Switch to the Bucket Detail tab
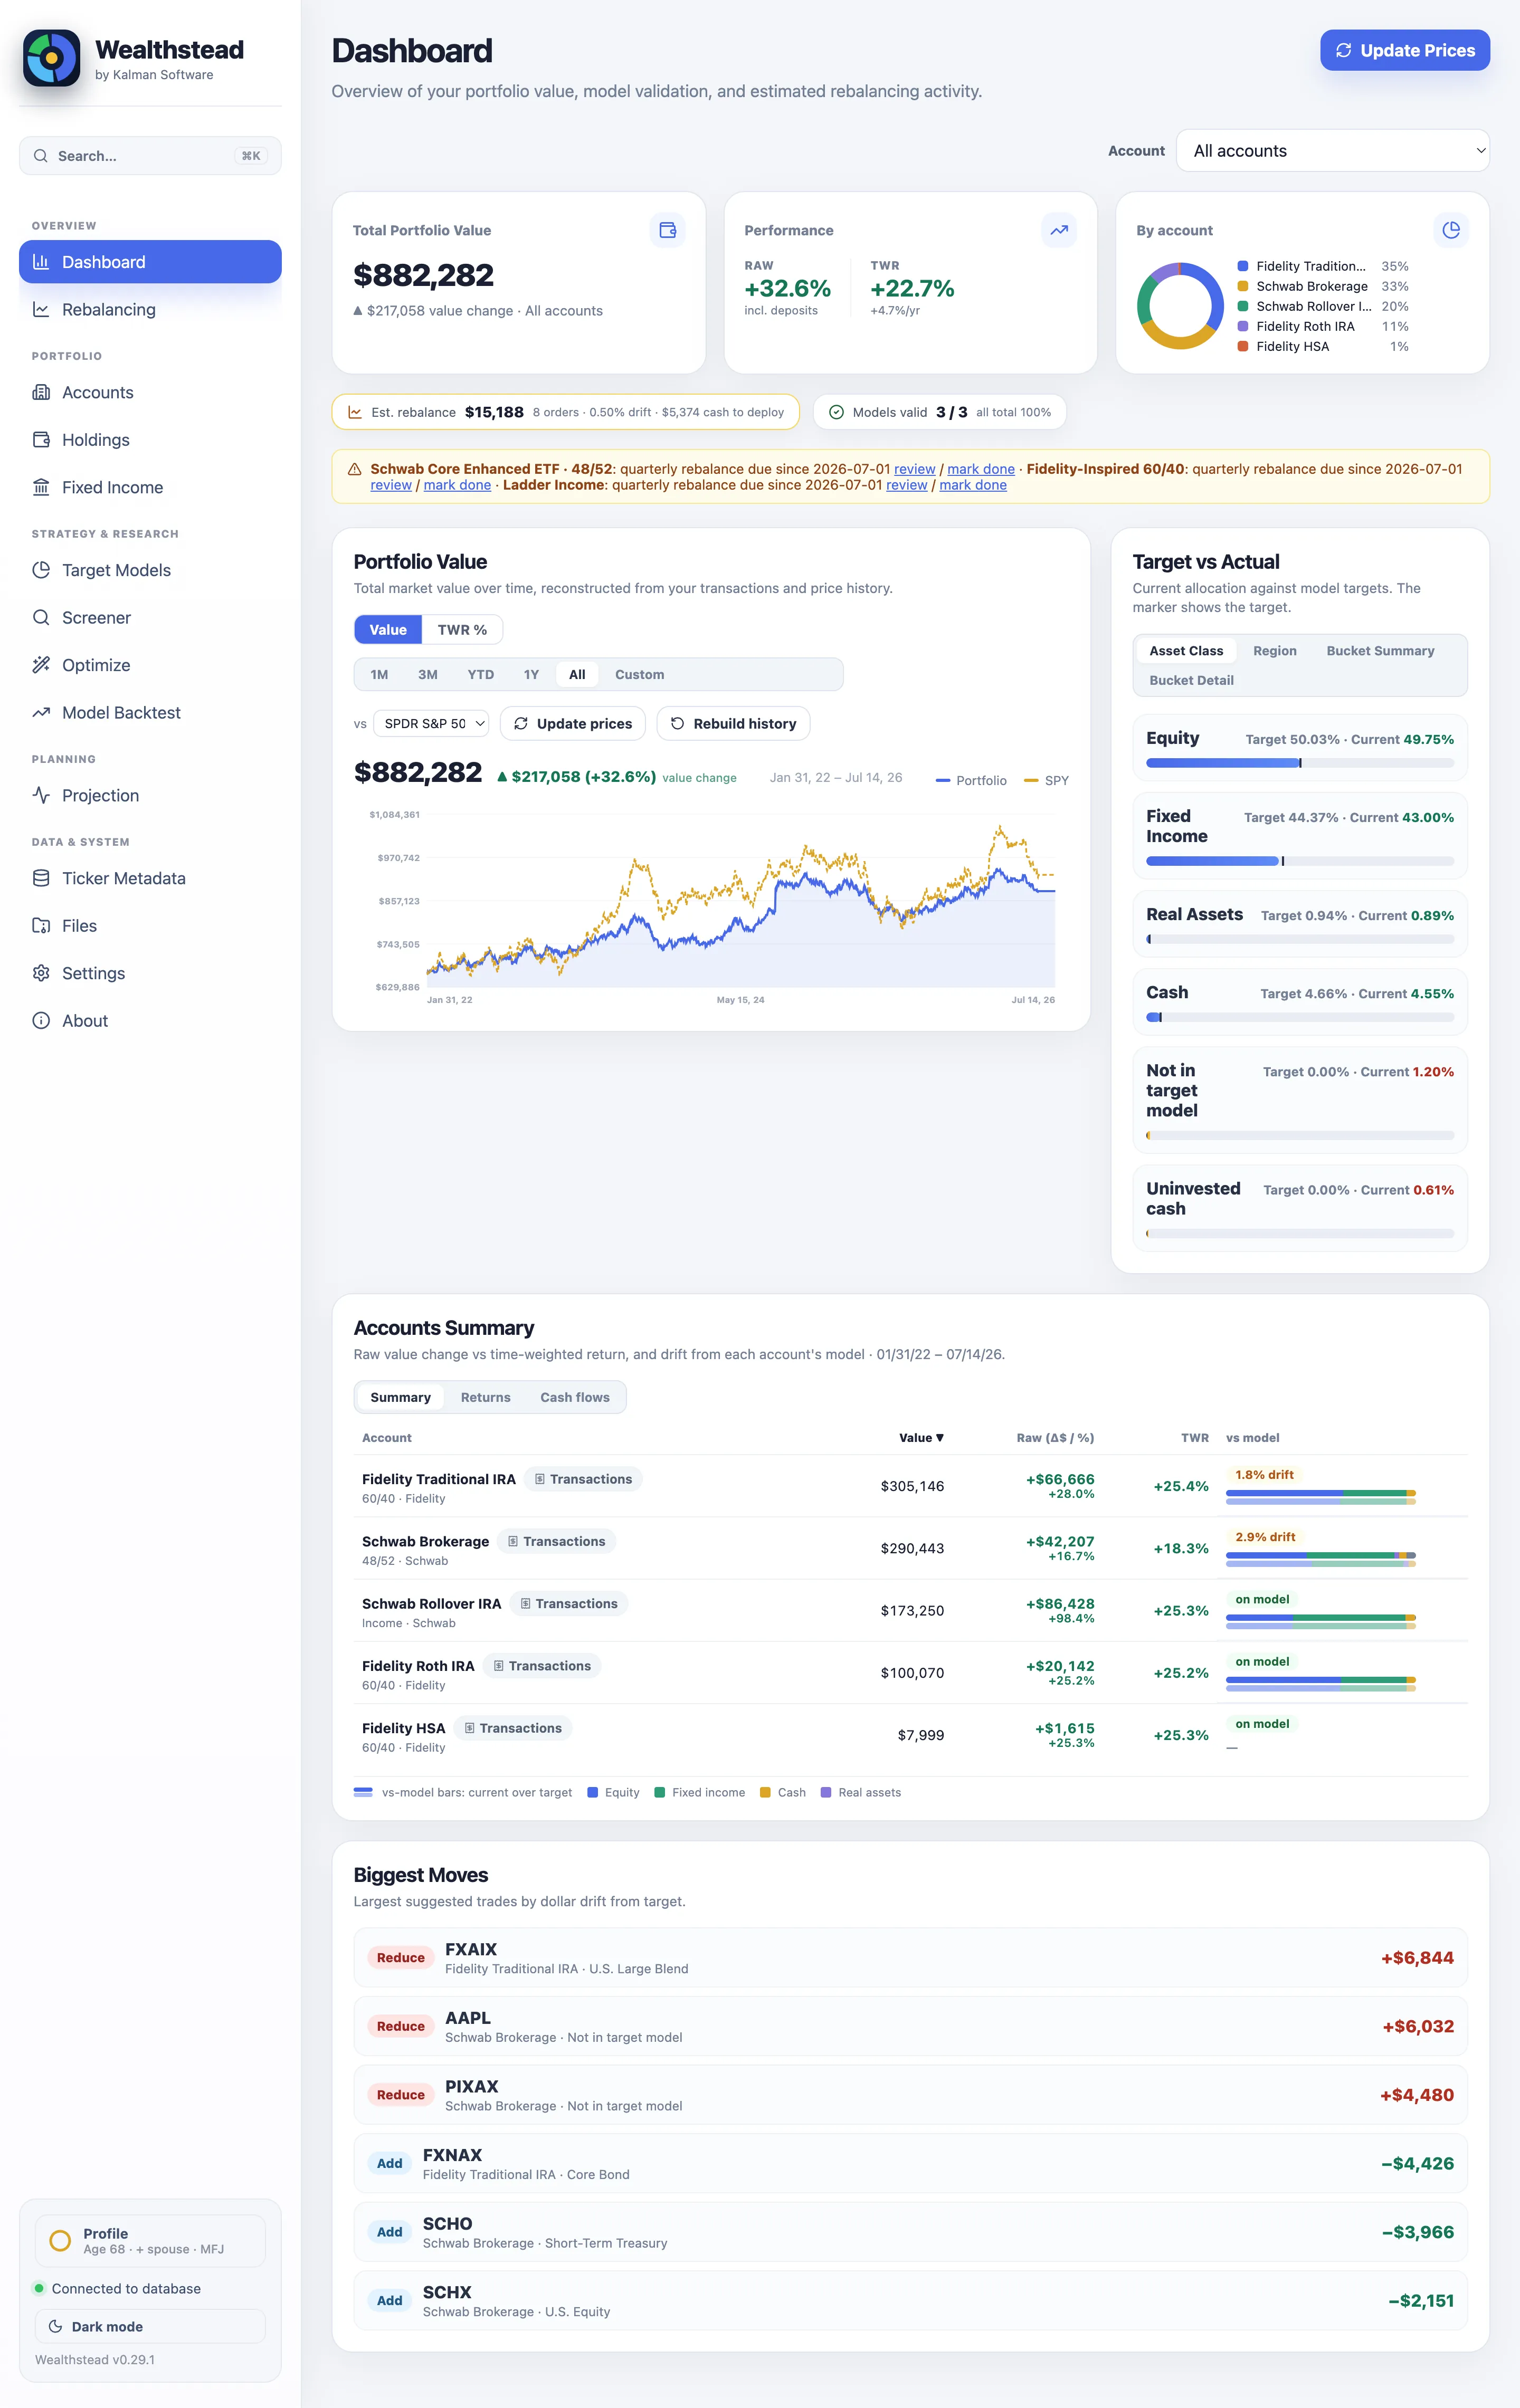Viewport: 1520px width, 2408px height. pos(1191,681)
